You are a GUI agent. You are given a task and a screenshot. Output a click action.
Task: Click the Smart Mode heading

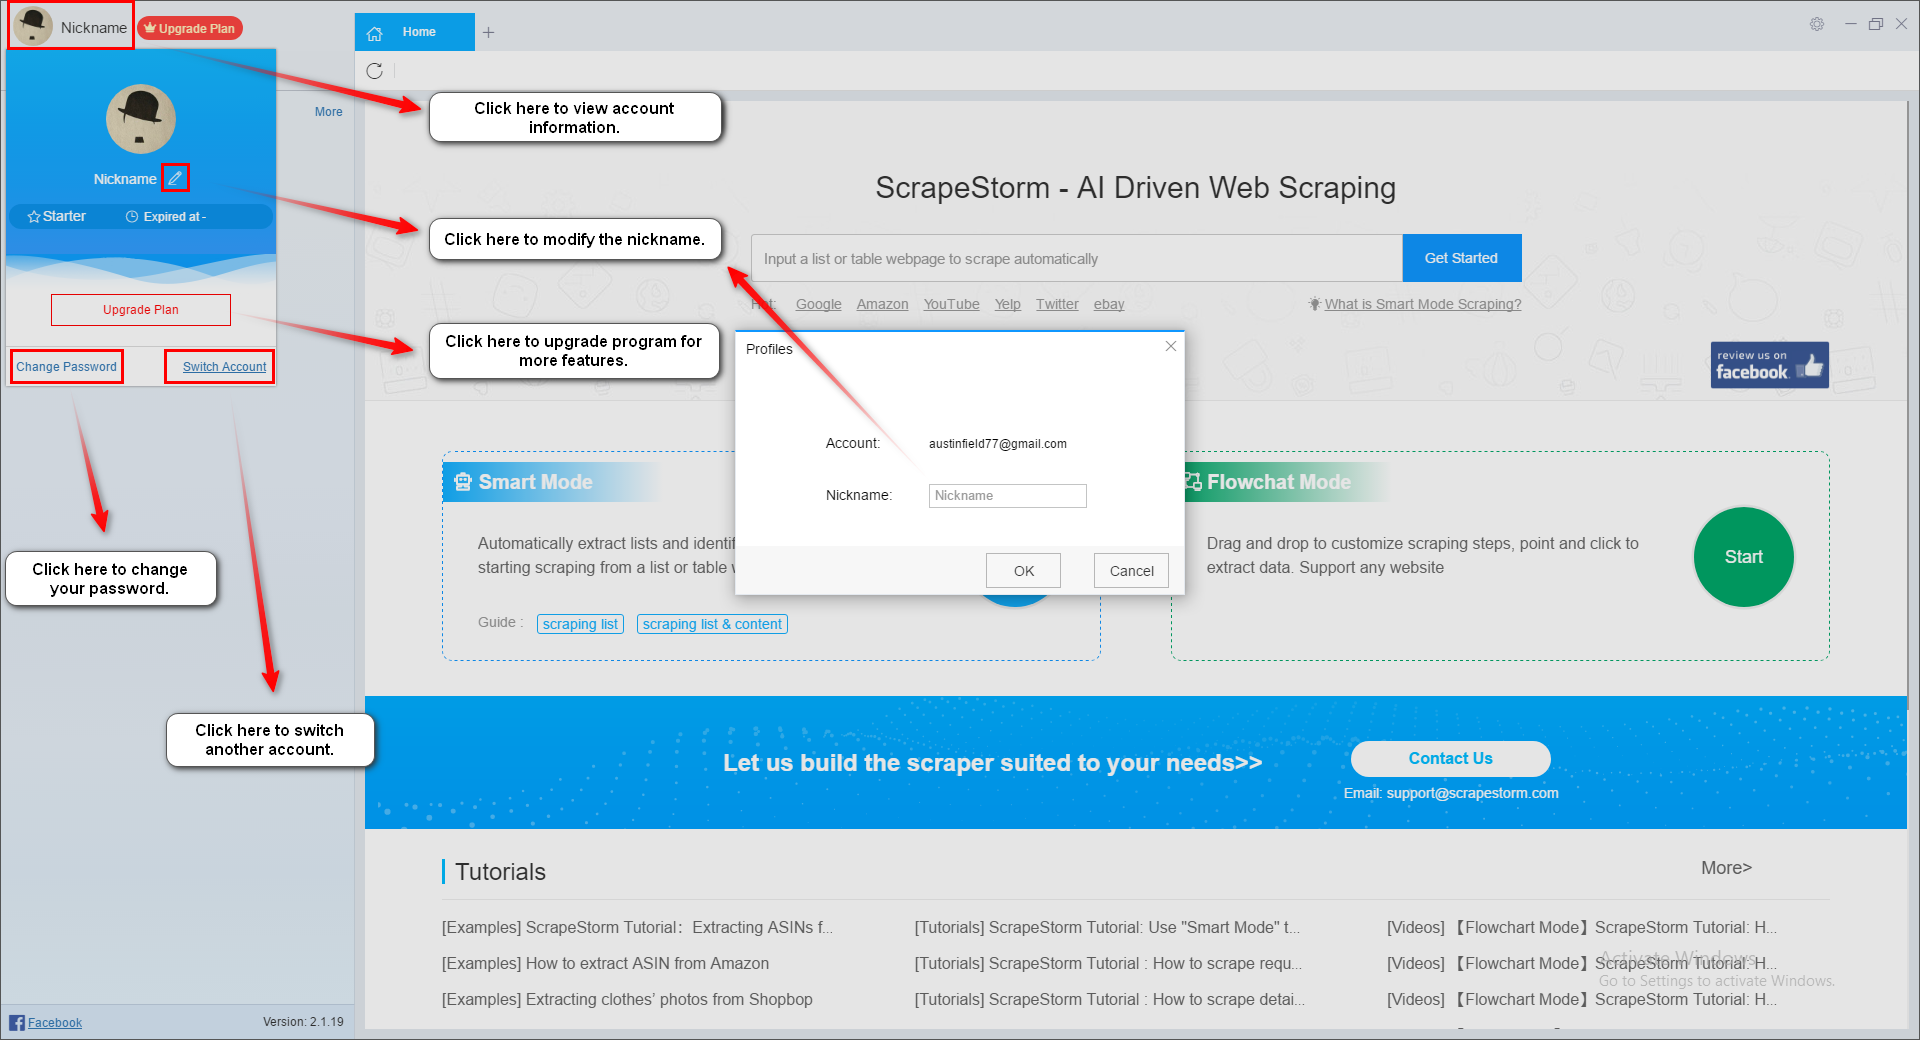coord(535,482)
